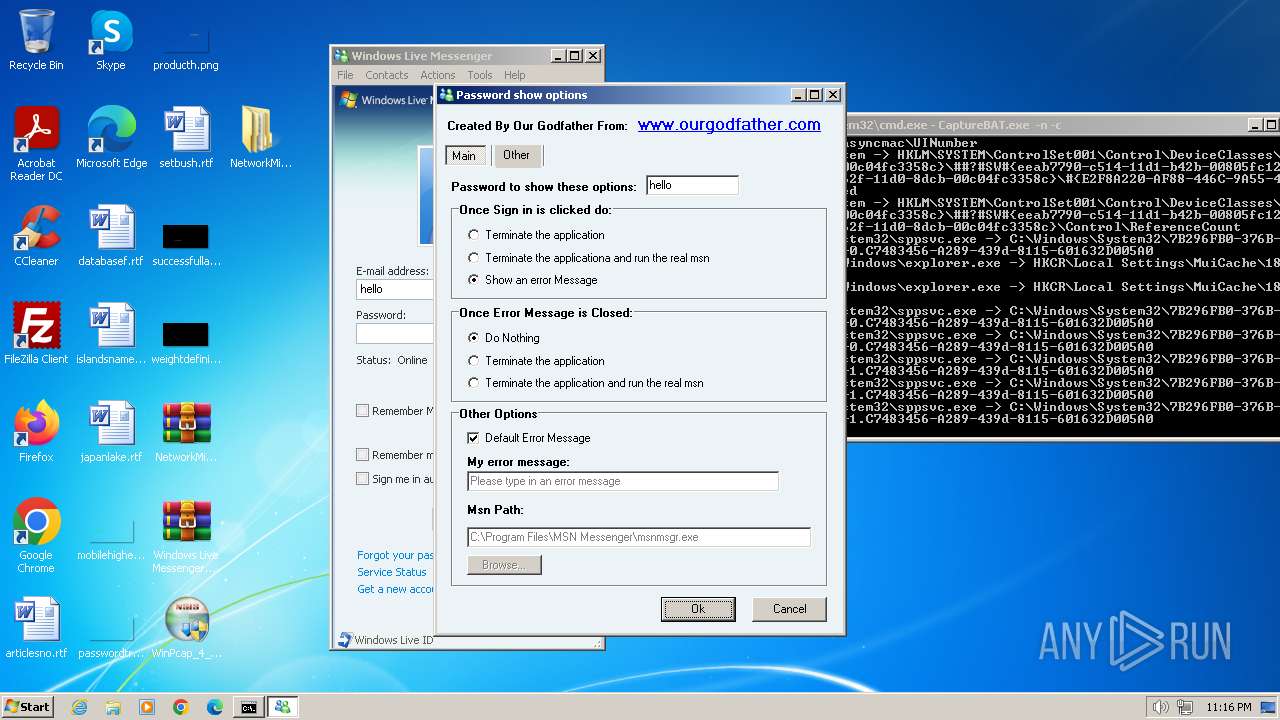Open Contacts menu in Messenger
The image size is (1280, 720).
pyautogui.click(x=387, y=75)
